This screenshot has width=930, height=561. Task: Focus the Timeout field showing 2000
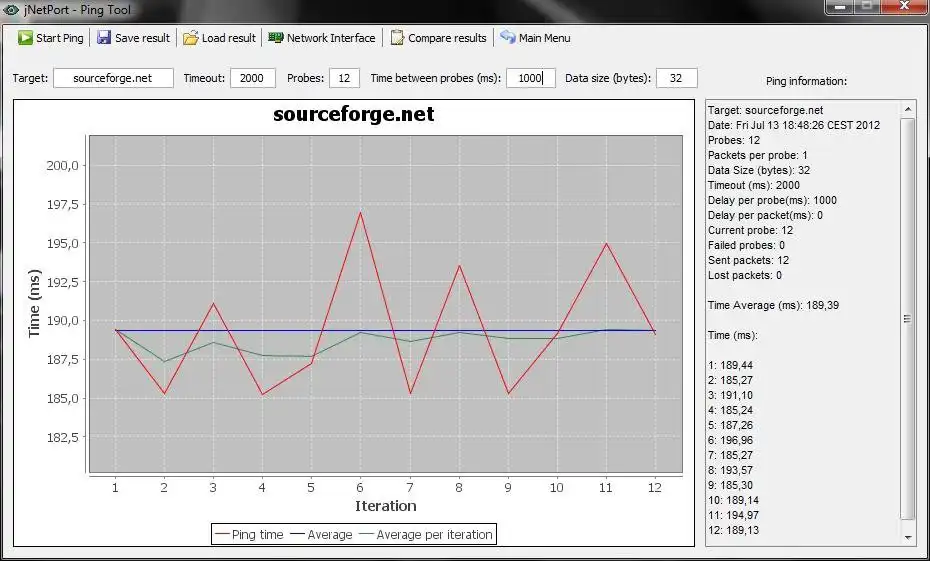pyautogui.click(x=253, y=78)
